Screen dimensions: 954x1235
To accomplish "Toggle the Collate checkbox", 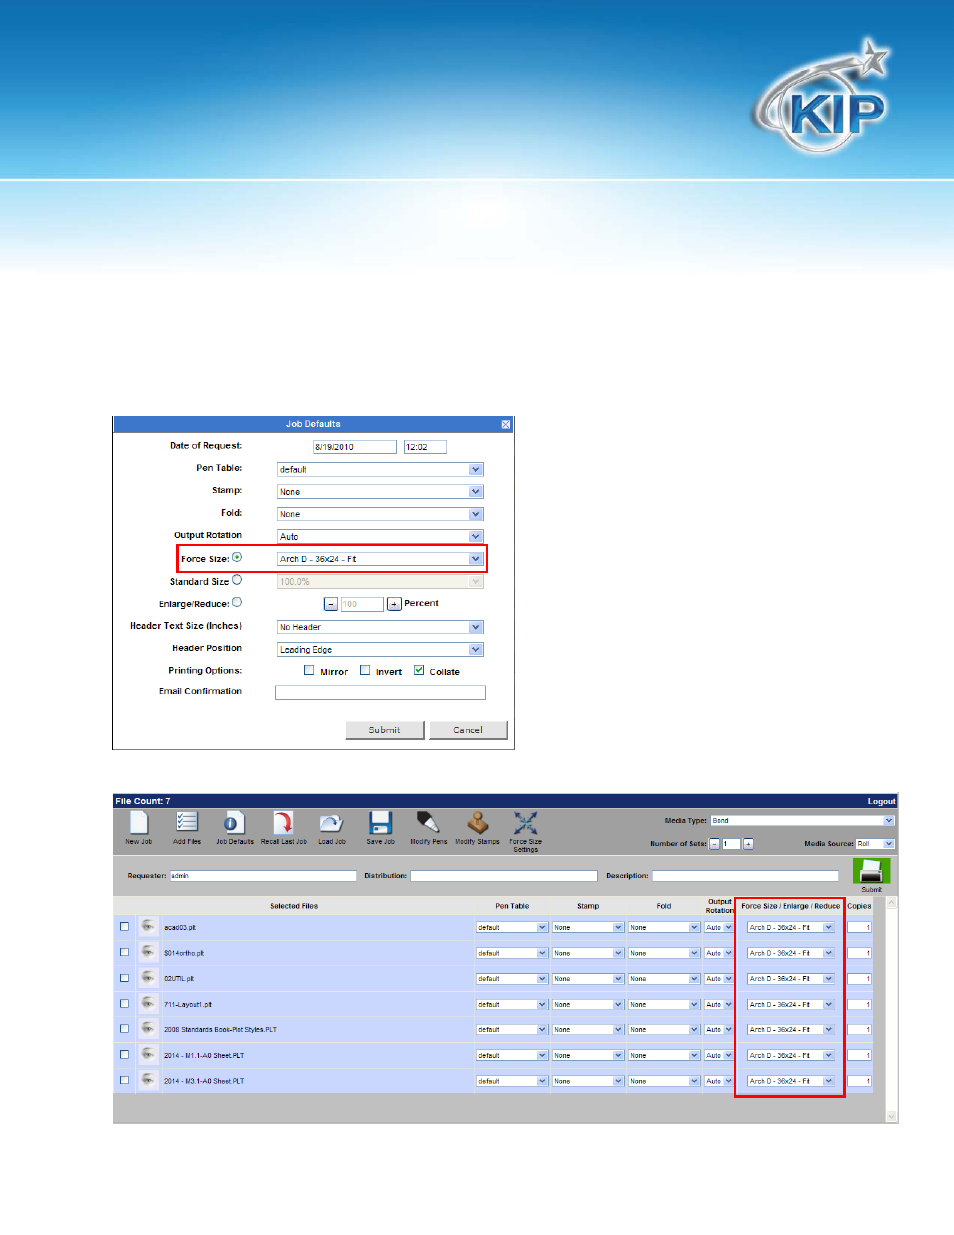I will [x=419, y=671].
